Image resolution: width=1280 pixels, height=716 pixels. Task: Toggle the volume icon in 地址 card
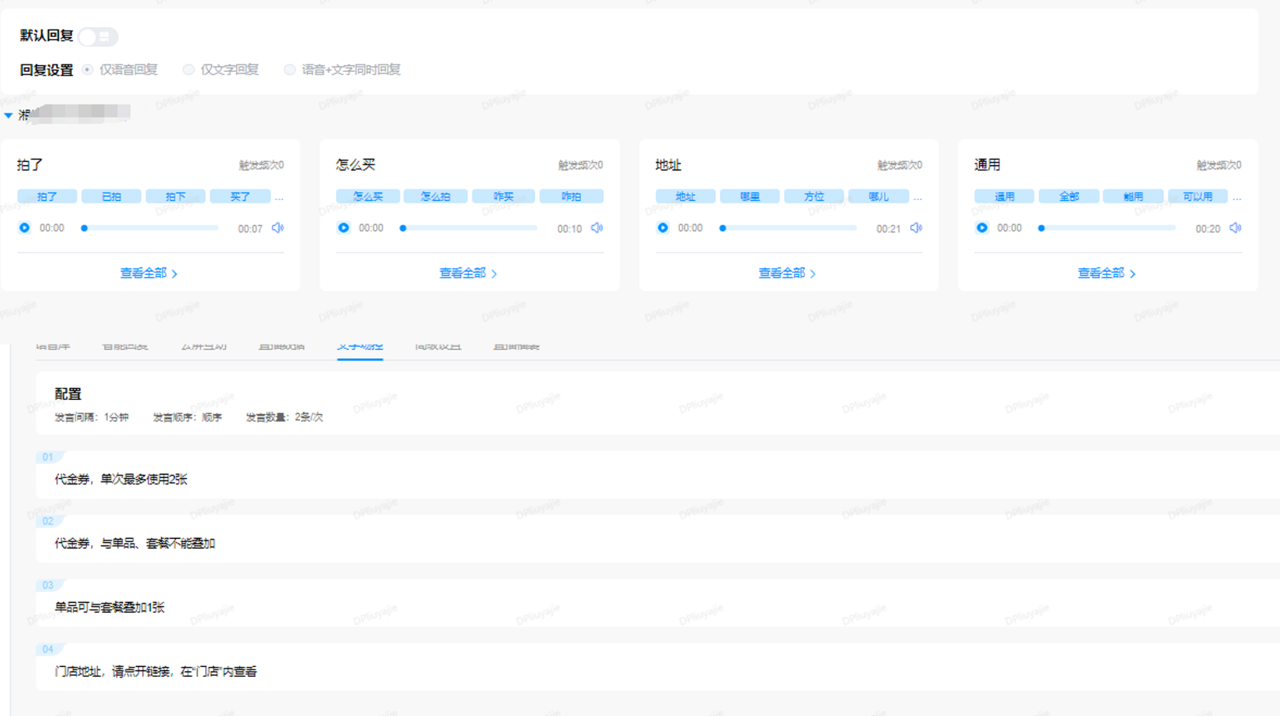[x=916, y=228]
